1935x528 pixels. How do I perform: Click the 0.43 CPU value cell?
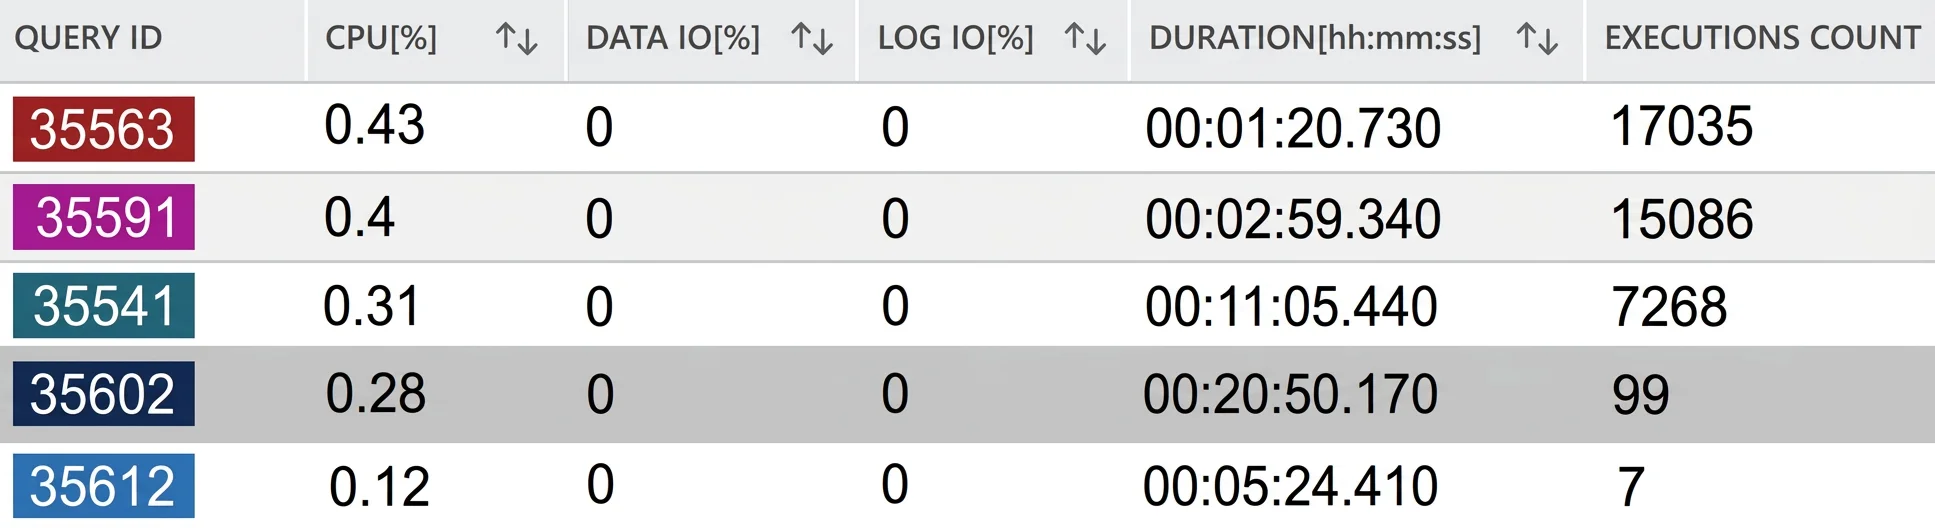click(x=375, y=125)
